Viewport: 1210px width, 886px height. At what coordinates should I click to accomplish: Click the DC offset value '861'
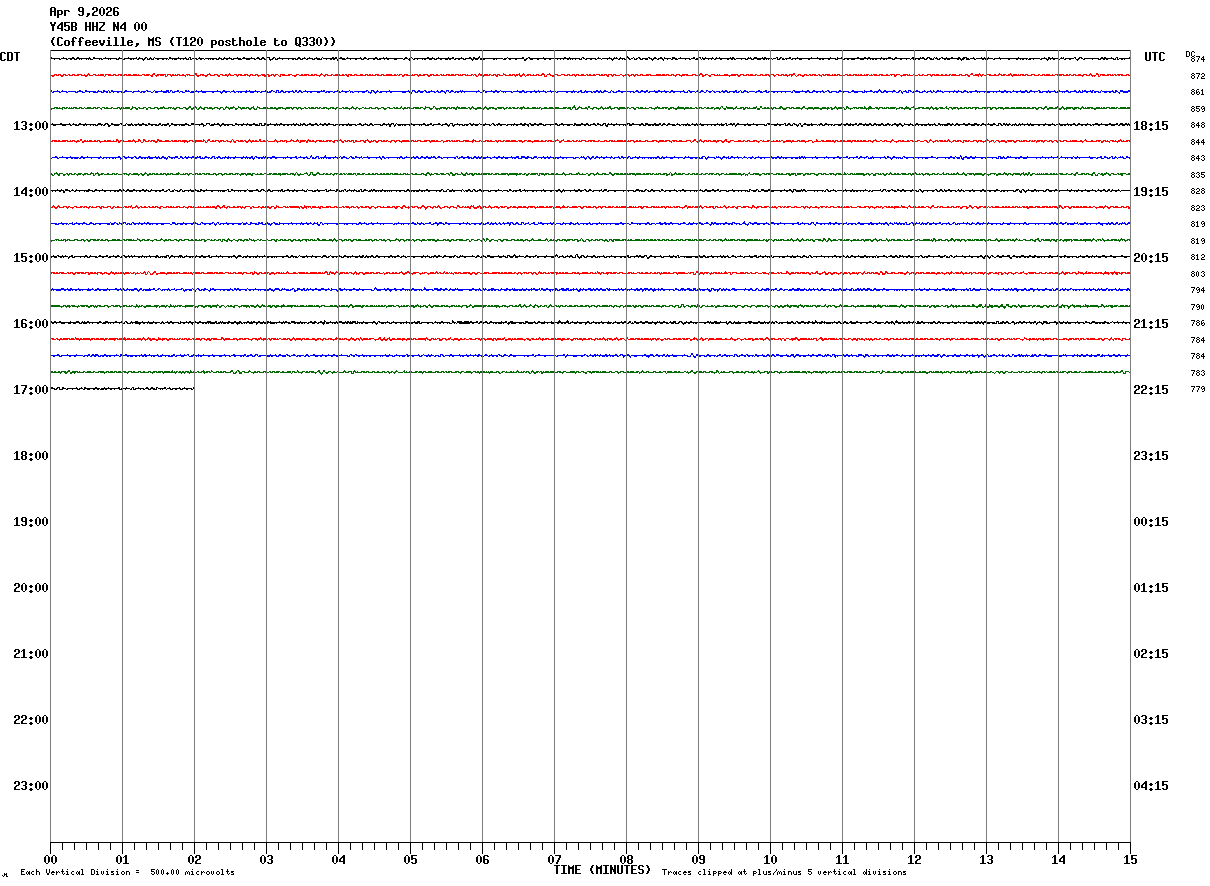point(1198,93)
